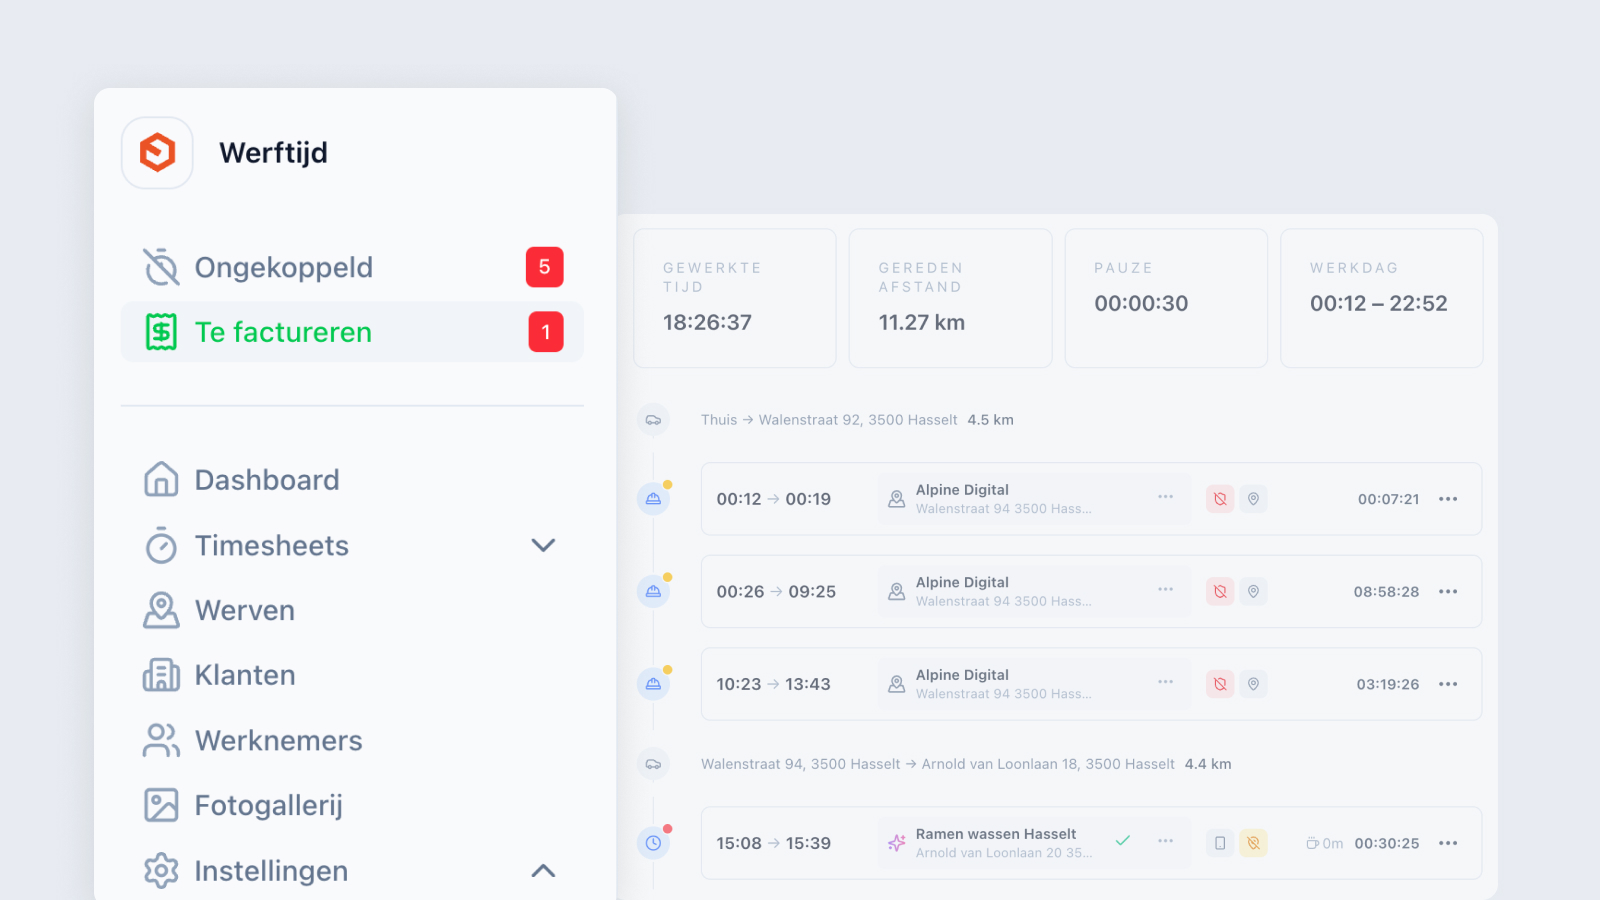1600x900 pixels.
Task: Go to Dashboard via the home icon
Action: [x=161, y=480]
